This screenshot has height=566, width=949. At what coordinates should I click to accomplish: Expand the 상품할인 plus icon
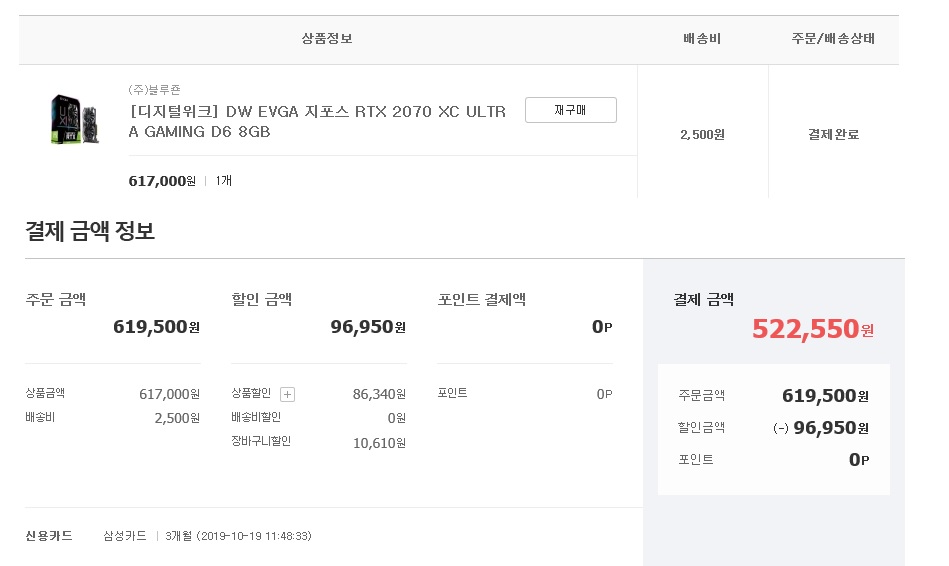point(287,394)
